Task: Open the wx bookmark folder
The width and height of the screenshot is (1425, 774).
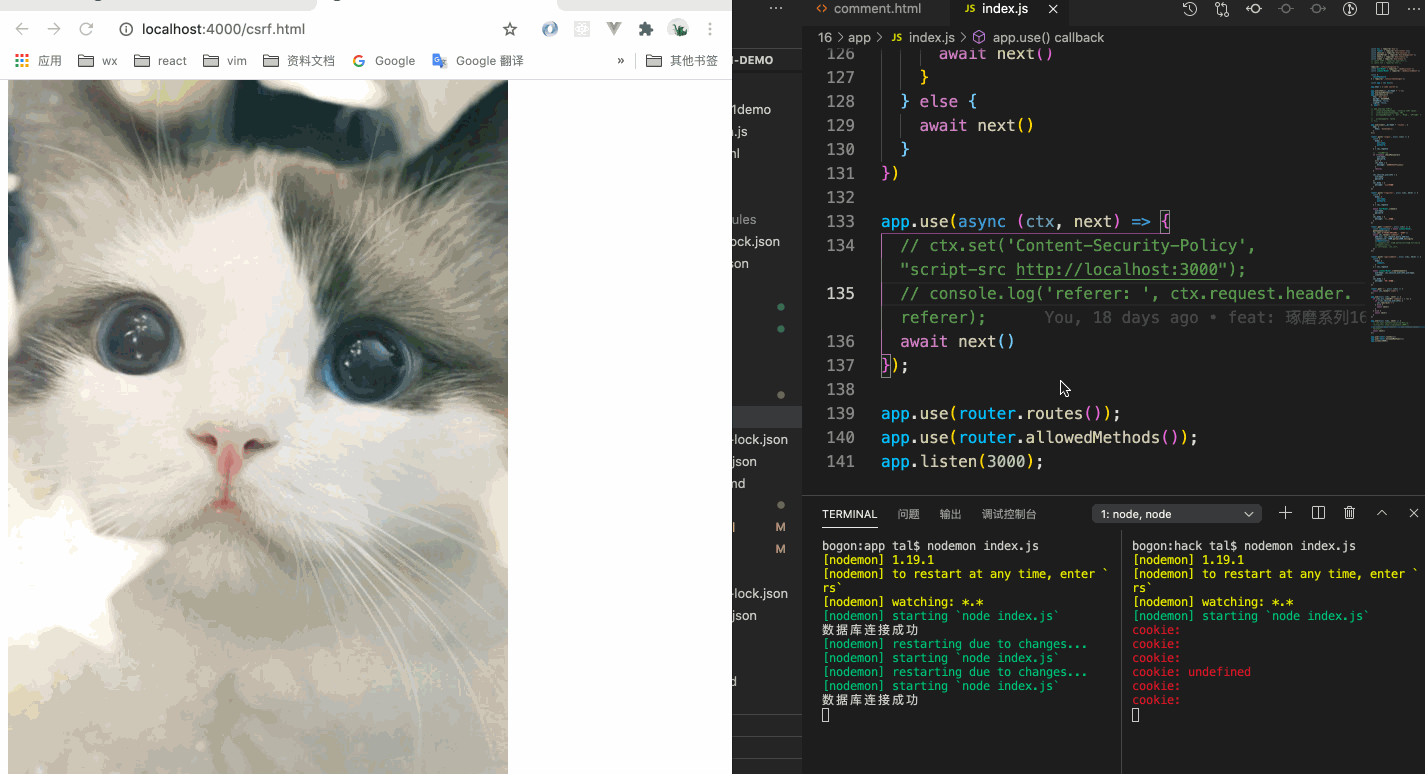Action: pos(97,61)
